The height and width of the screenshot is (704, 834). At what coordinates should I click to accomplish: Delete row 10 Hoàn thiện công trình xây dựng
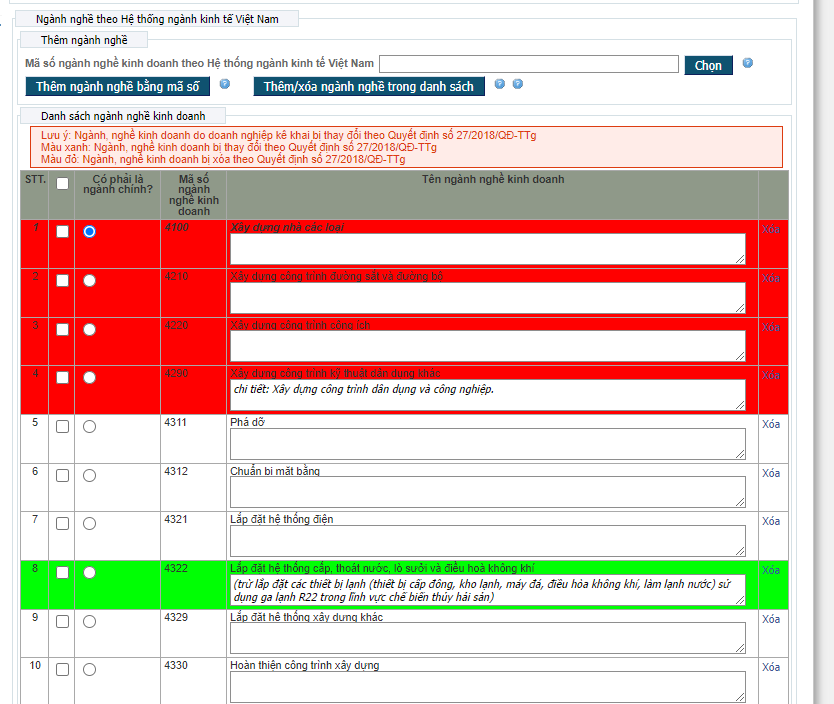tap(770, 668)
